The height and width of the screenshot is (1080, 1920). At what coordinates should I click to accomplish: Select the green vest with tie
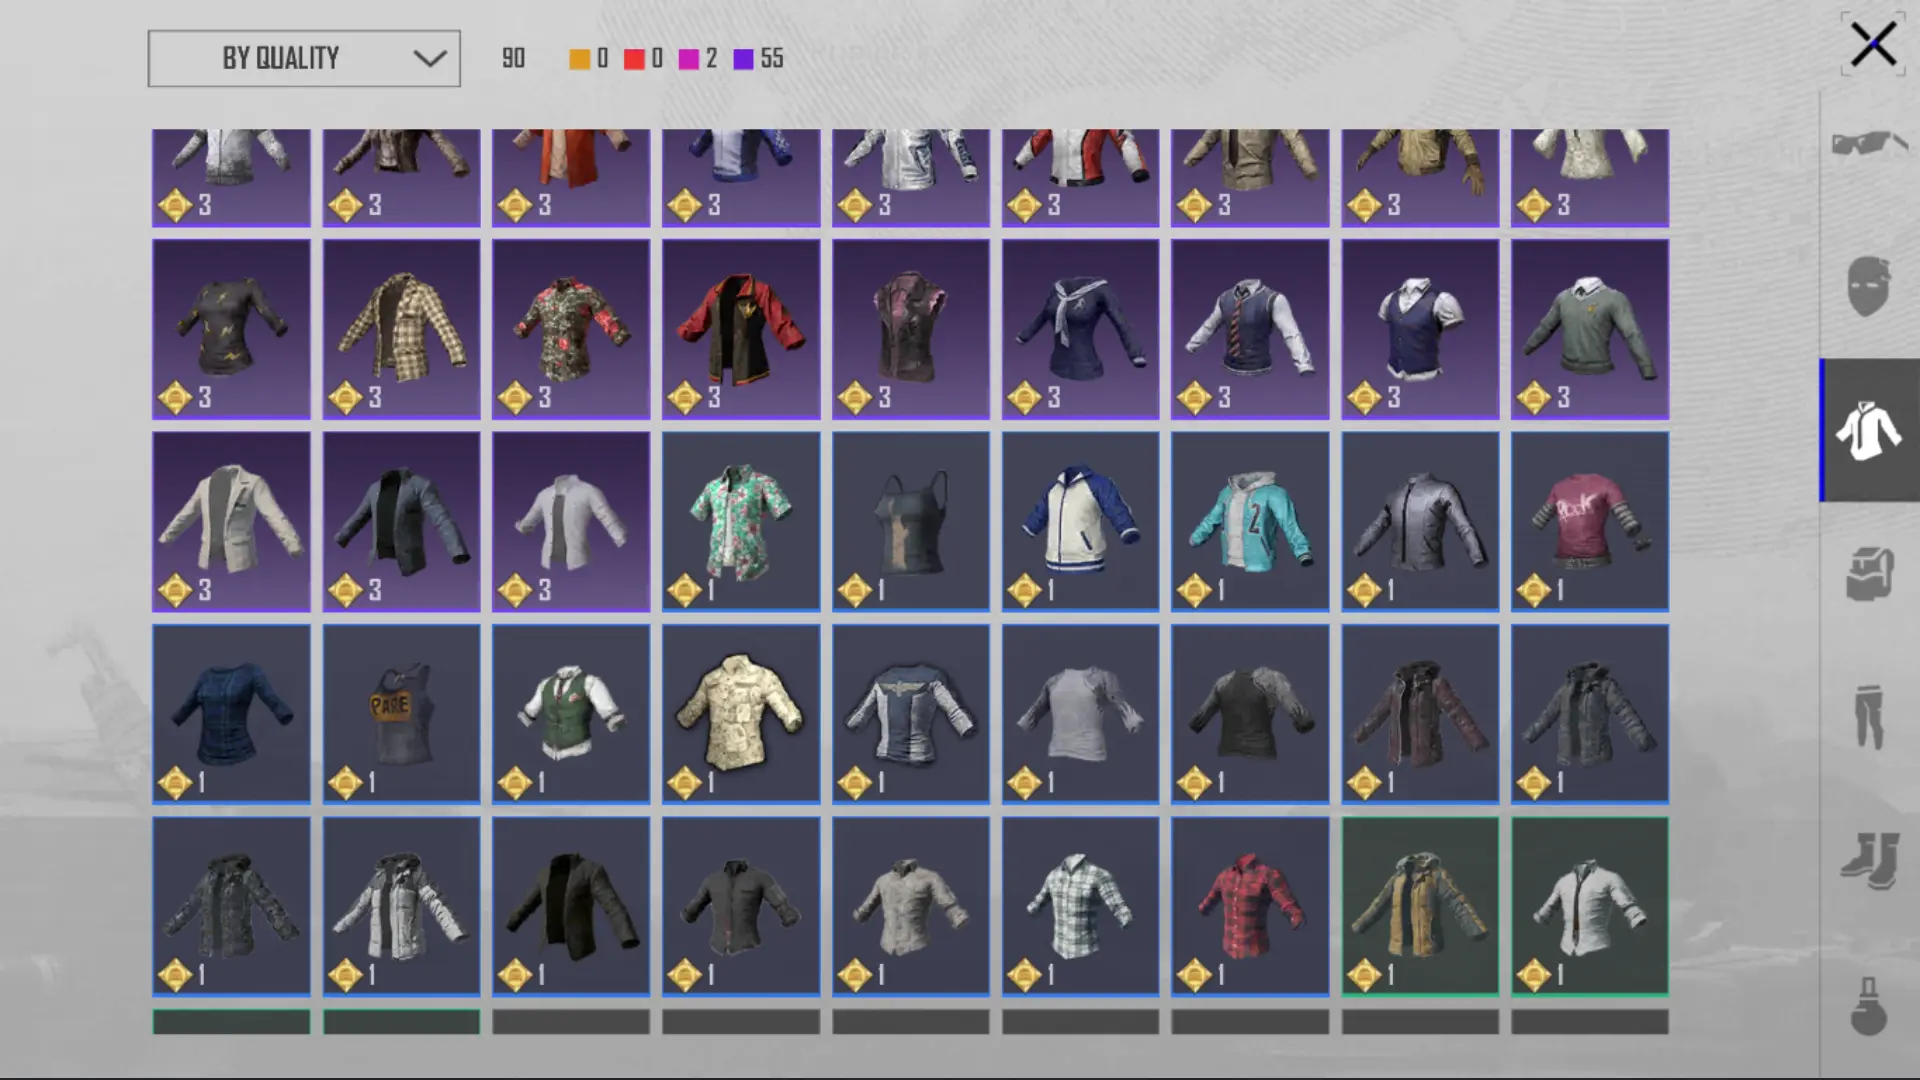[x=571, y=714]
